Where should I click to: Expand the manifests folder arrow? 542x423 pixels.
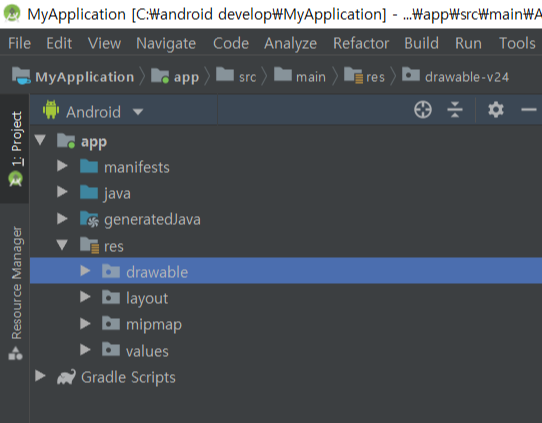[x=62, y=166]
